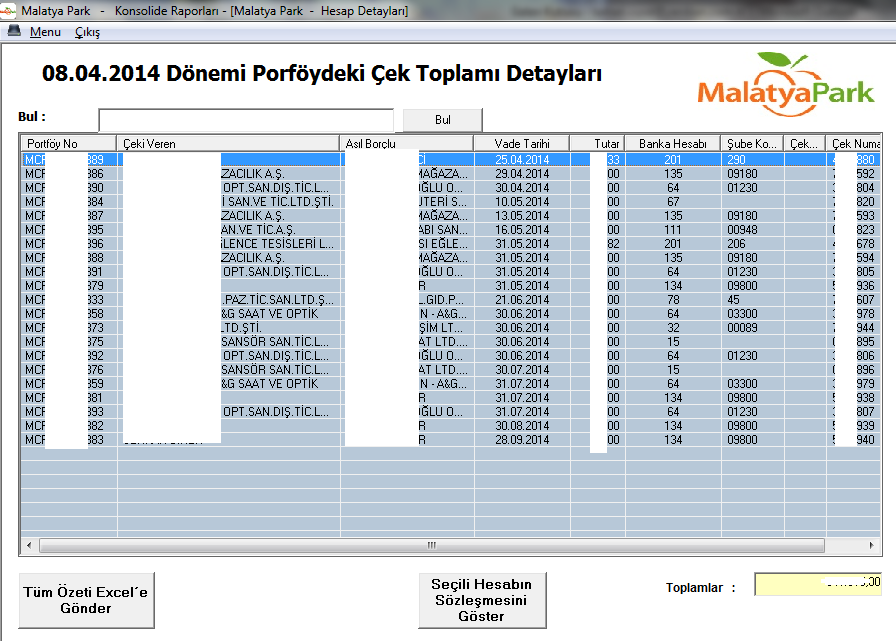The height and width of the screenshot is (641, 896).
Task: Select the row dated 30.07.2014
Action: [450, 370]
